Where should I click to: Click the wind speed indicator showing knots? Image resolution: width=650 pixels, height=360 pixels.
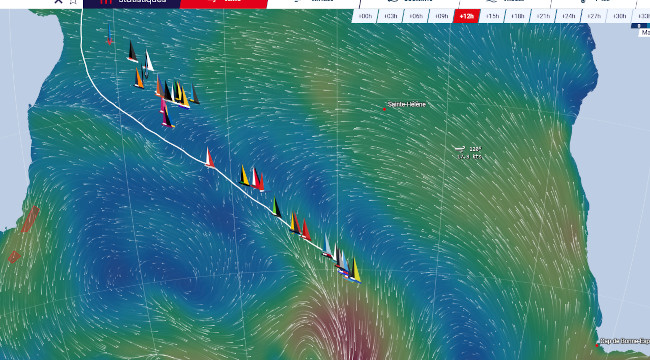pyautogui.click(x=469, y=153)
